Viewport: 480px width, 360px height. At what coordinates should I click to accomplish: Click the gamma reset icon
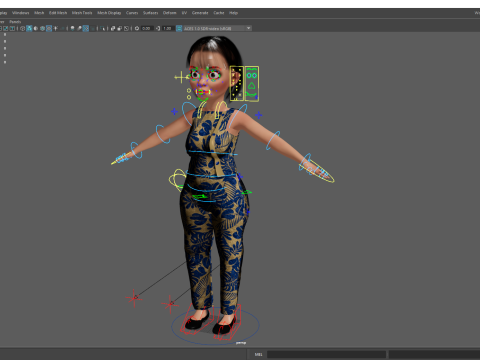(158, 28)
